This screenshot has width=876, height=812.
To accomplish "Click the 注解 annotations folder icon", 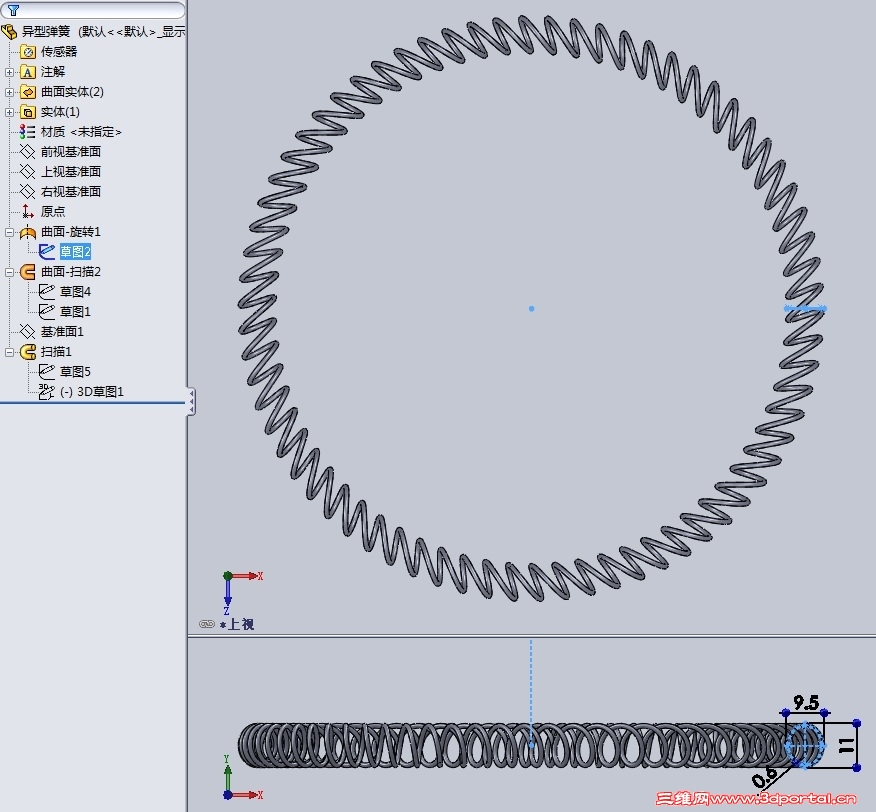I will (28, 72).
